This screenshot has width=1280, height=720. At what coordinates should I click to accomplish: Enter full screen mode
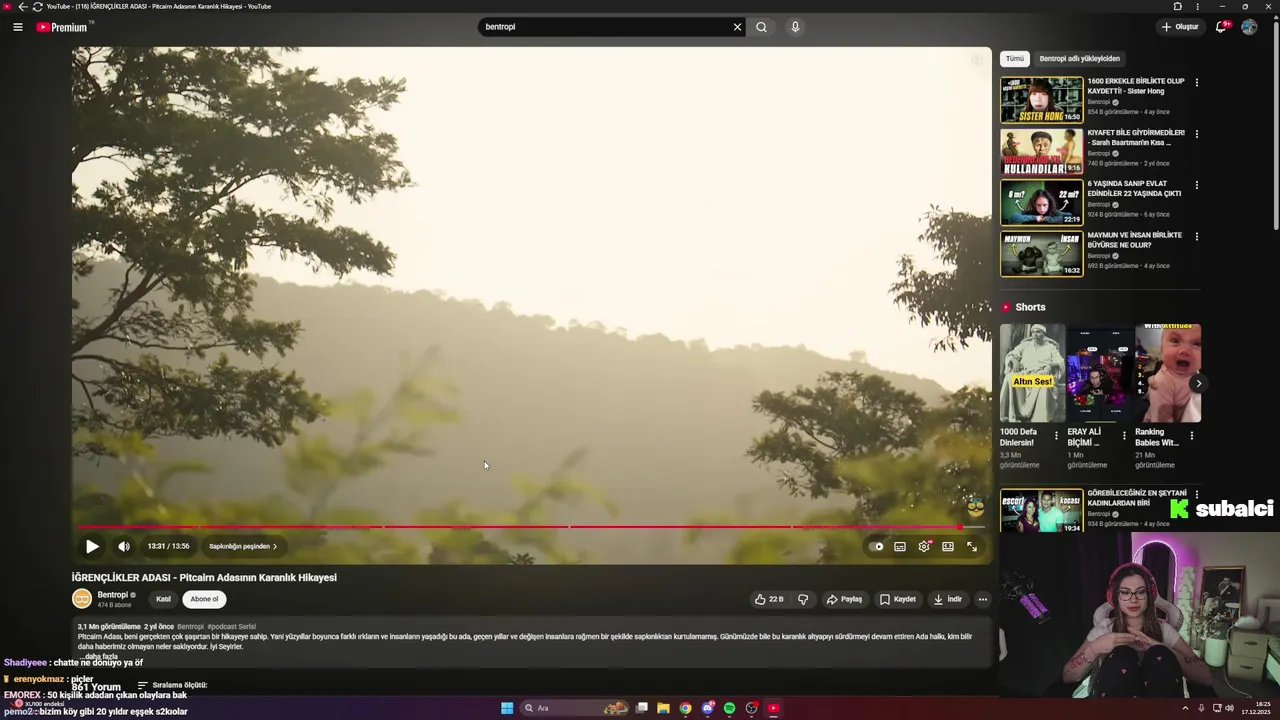tap(972, 546)
